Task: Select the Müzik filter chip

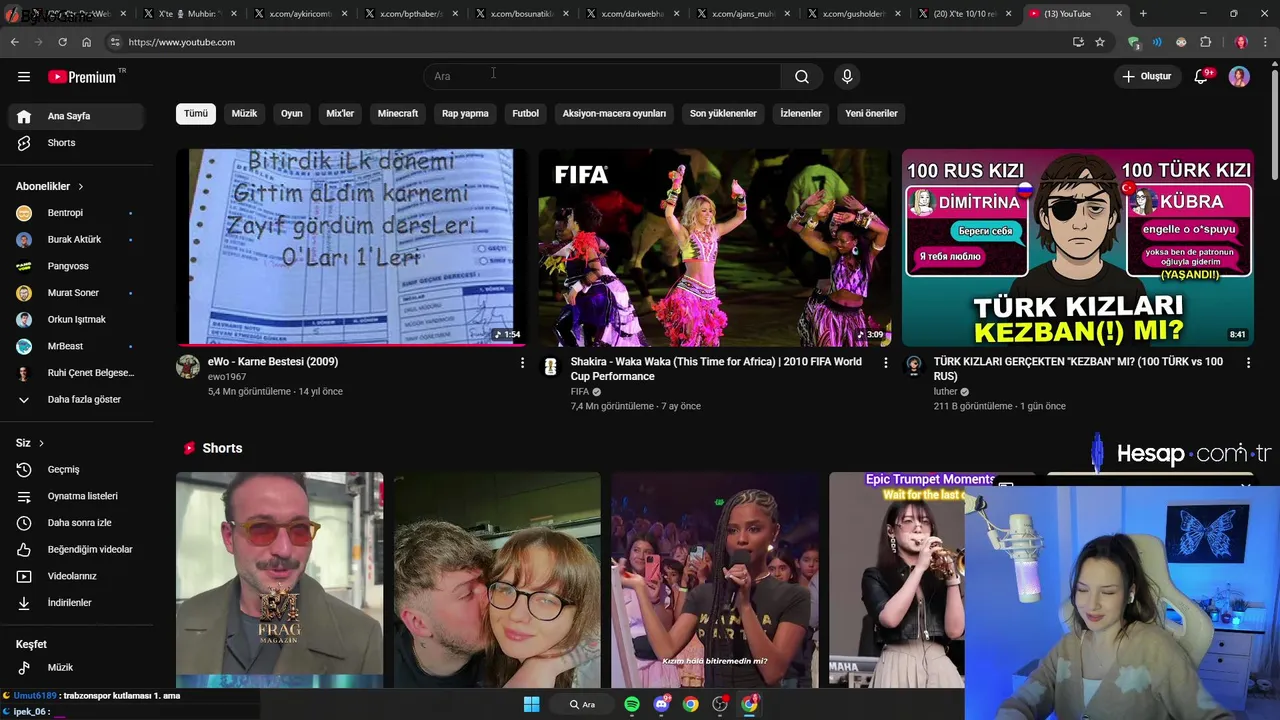Action: [x=244, y=114]
